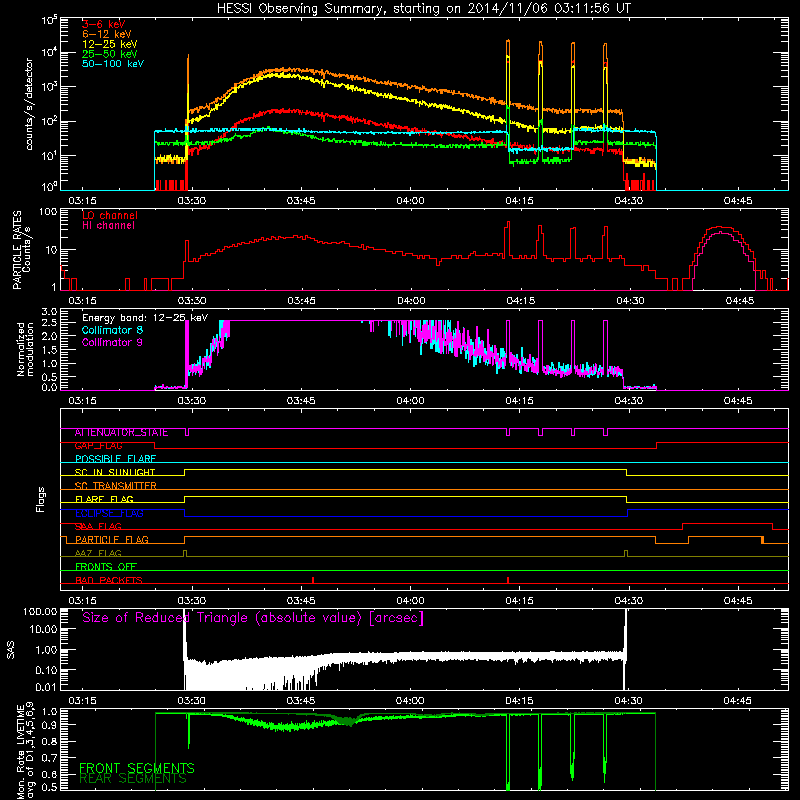Click the 03:15 tick under the SAS panel

(82, 701)
